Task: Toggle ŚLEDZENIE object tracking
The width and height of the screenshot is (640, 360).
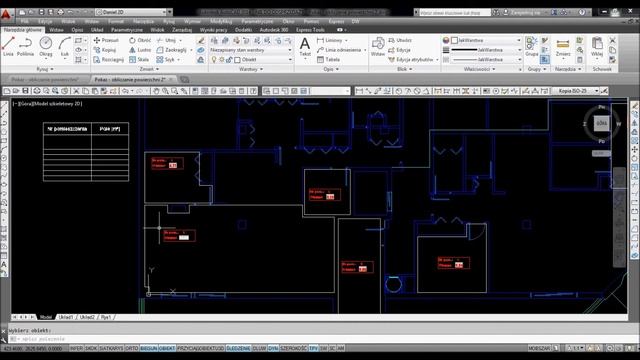Action: 238,348
